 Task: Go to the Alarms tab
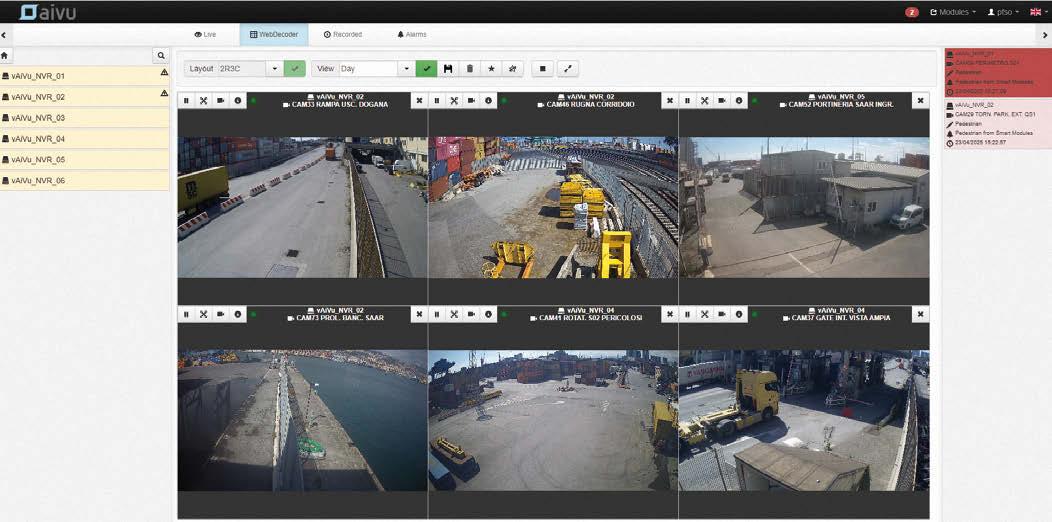pyautogui.click(x=412, y=34)
